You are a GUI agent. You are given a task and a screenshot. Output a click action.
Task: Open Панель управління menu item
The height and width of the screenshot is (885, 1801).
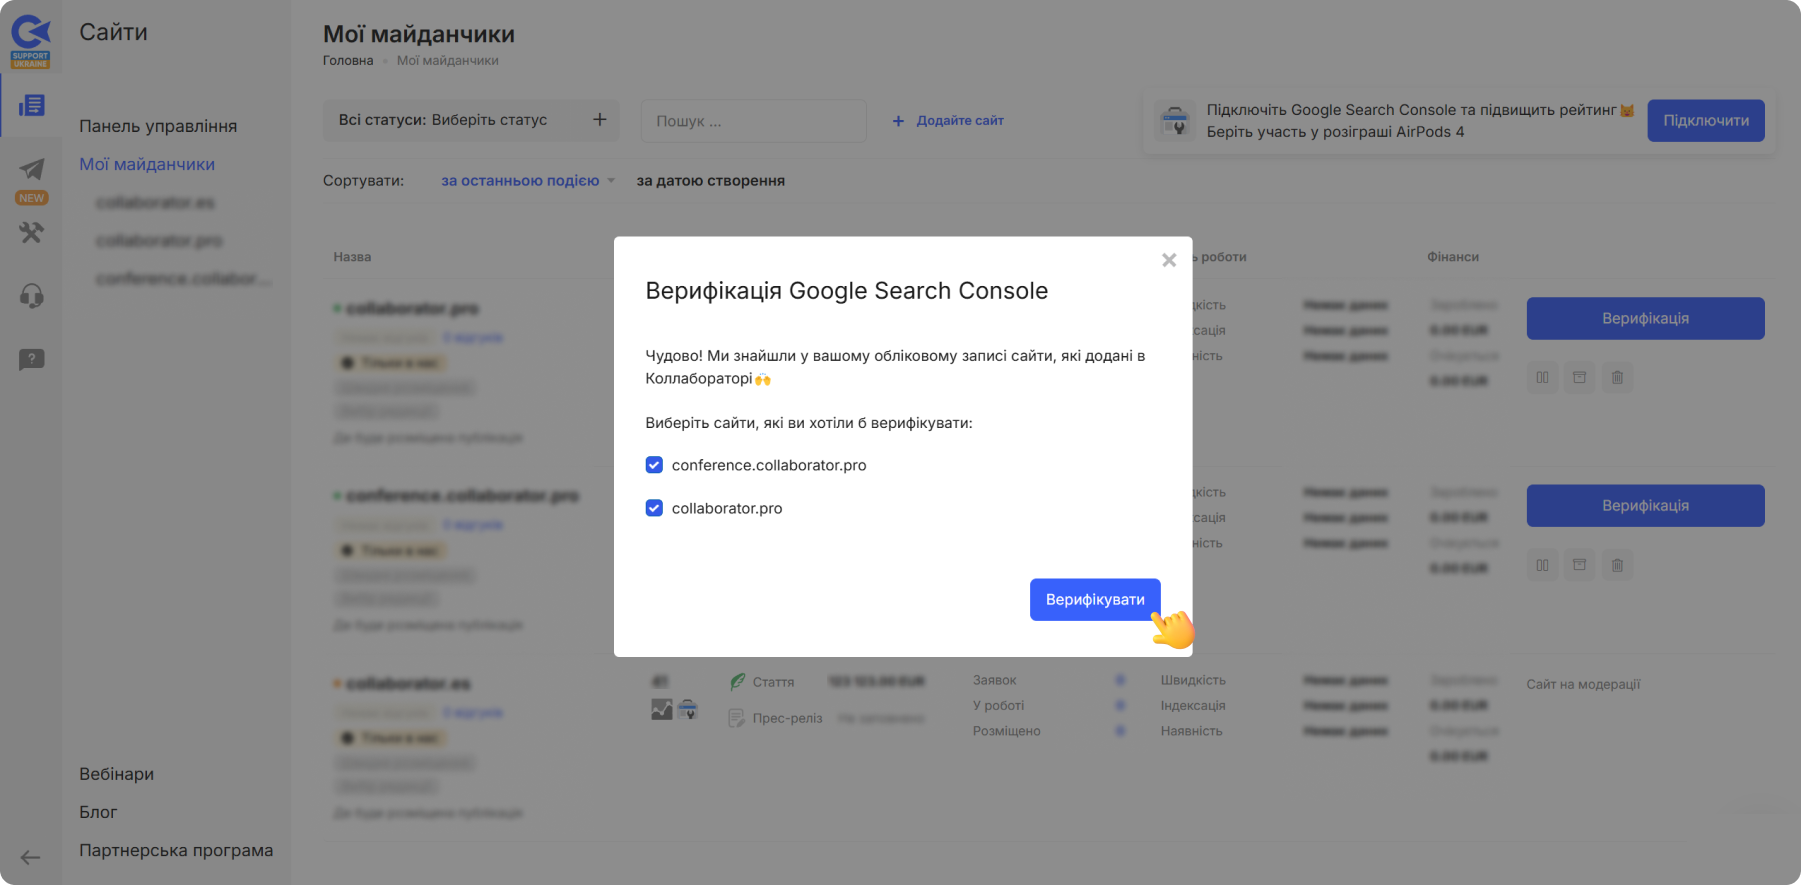[x=158, y=126]
